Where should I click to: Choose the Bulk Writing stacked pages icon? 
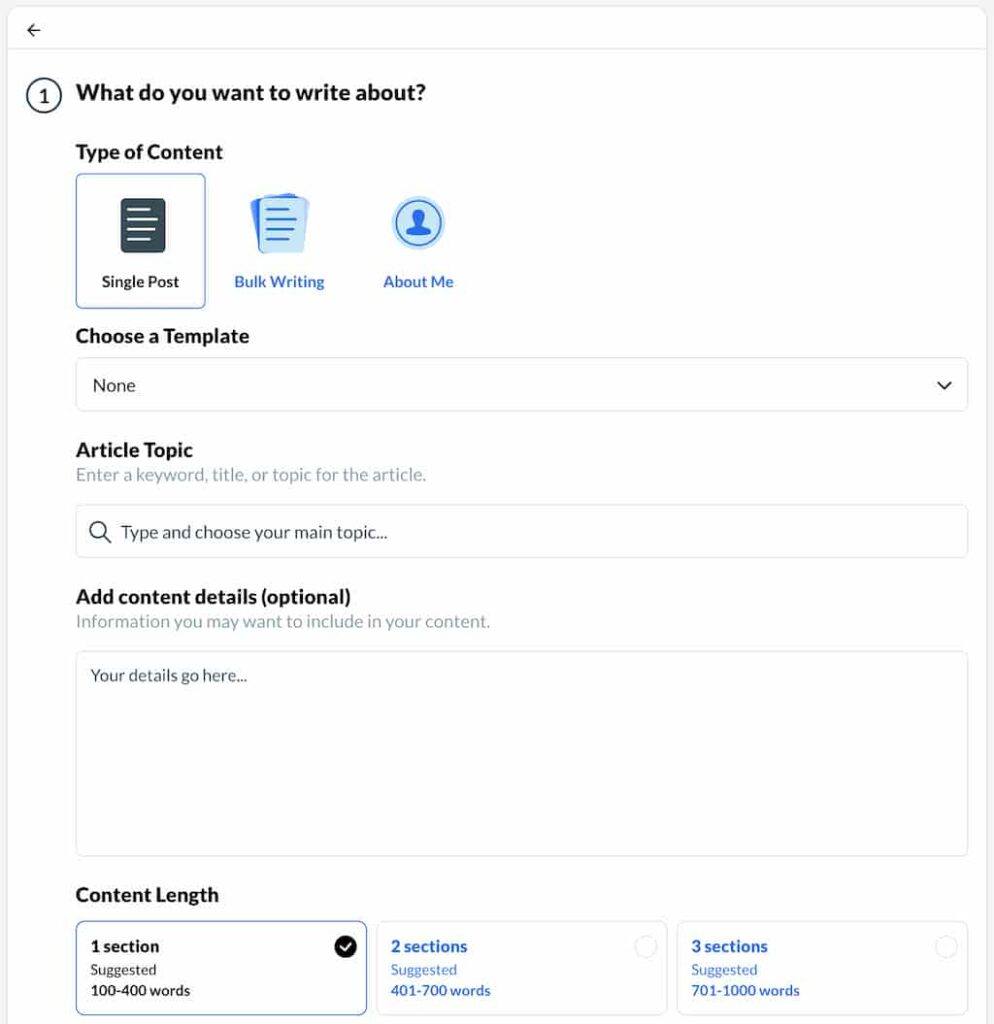pos(280,224)
